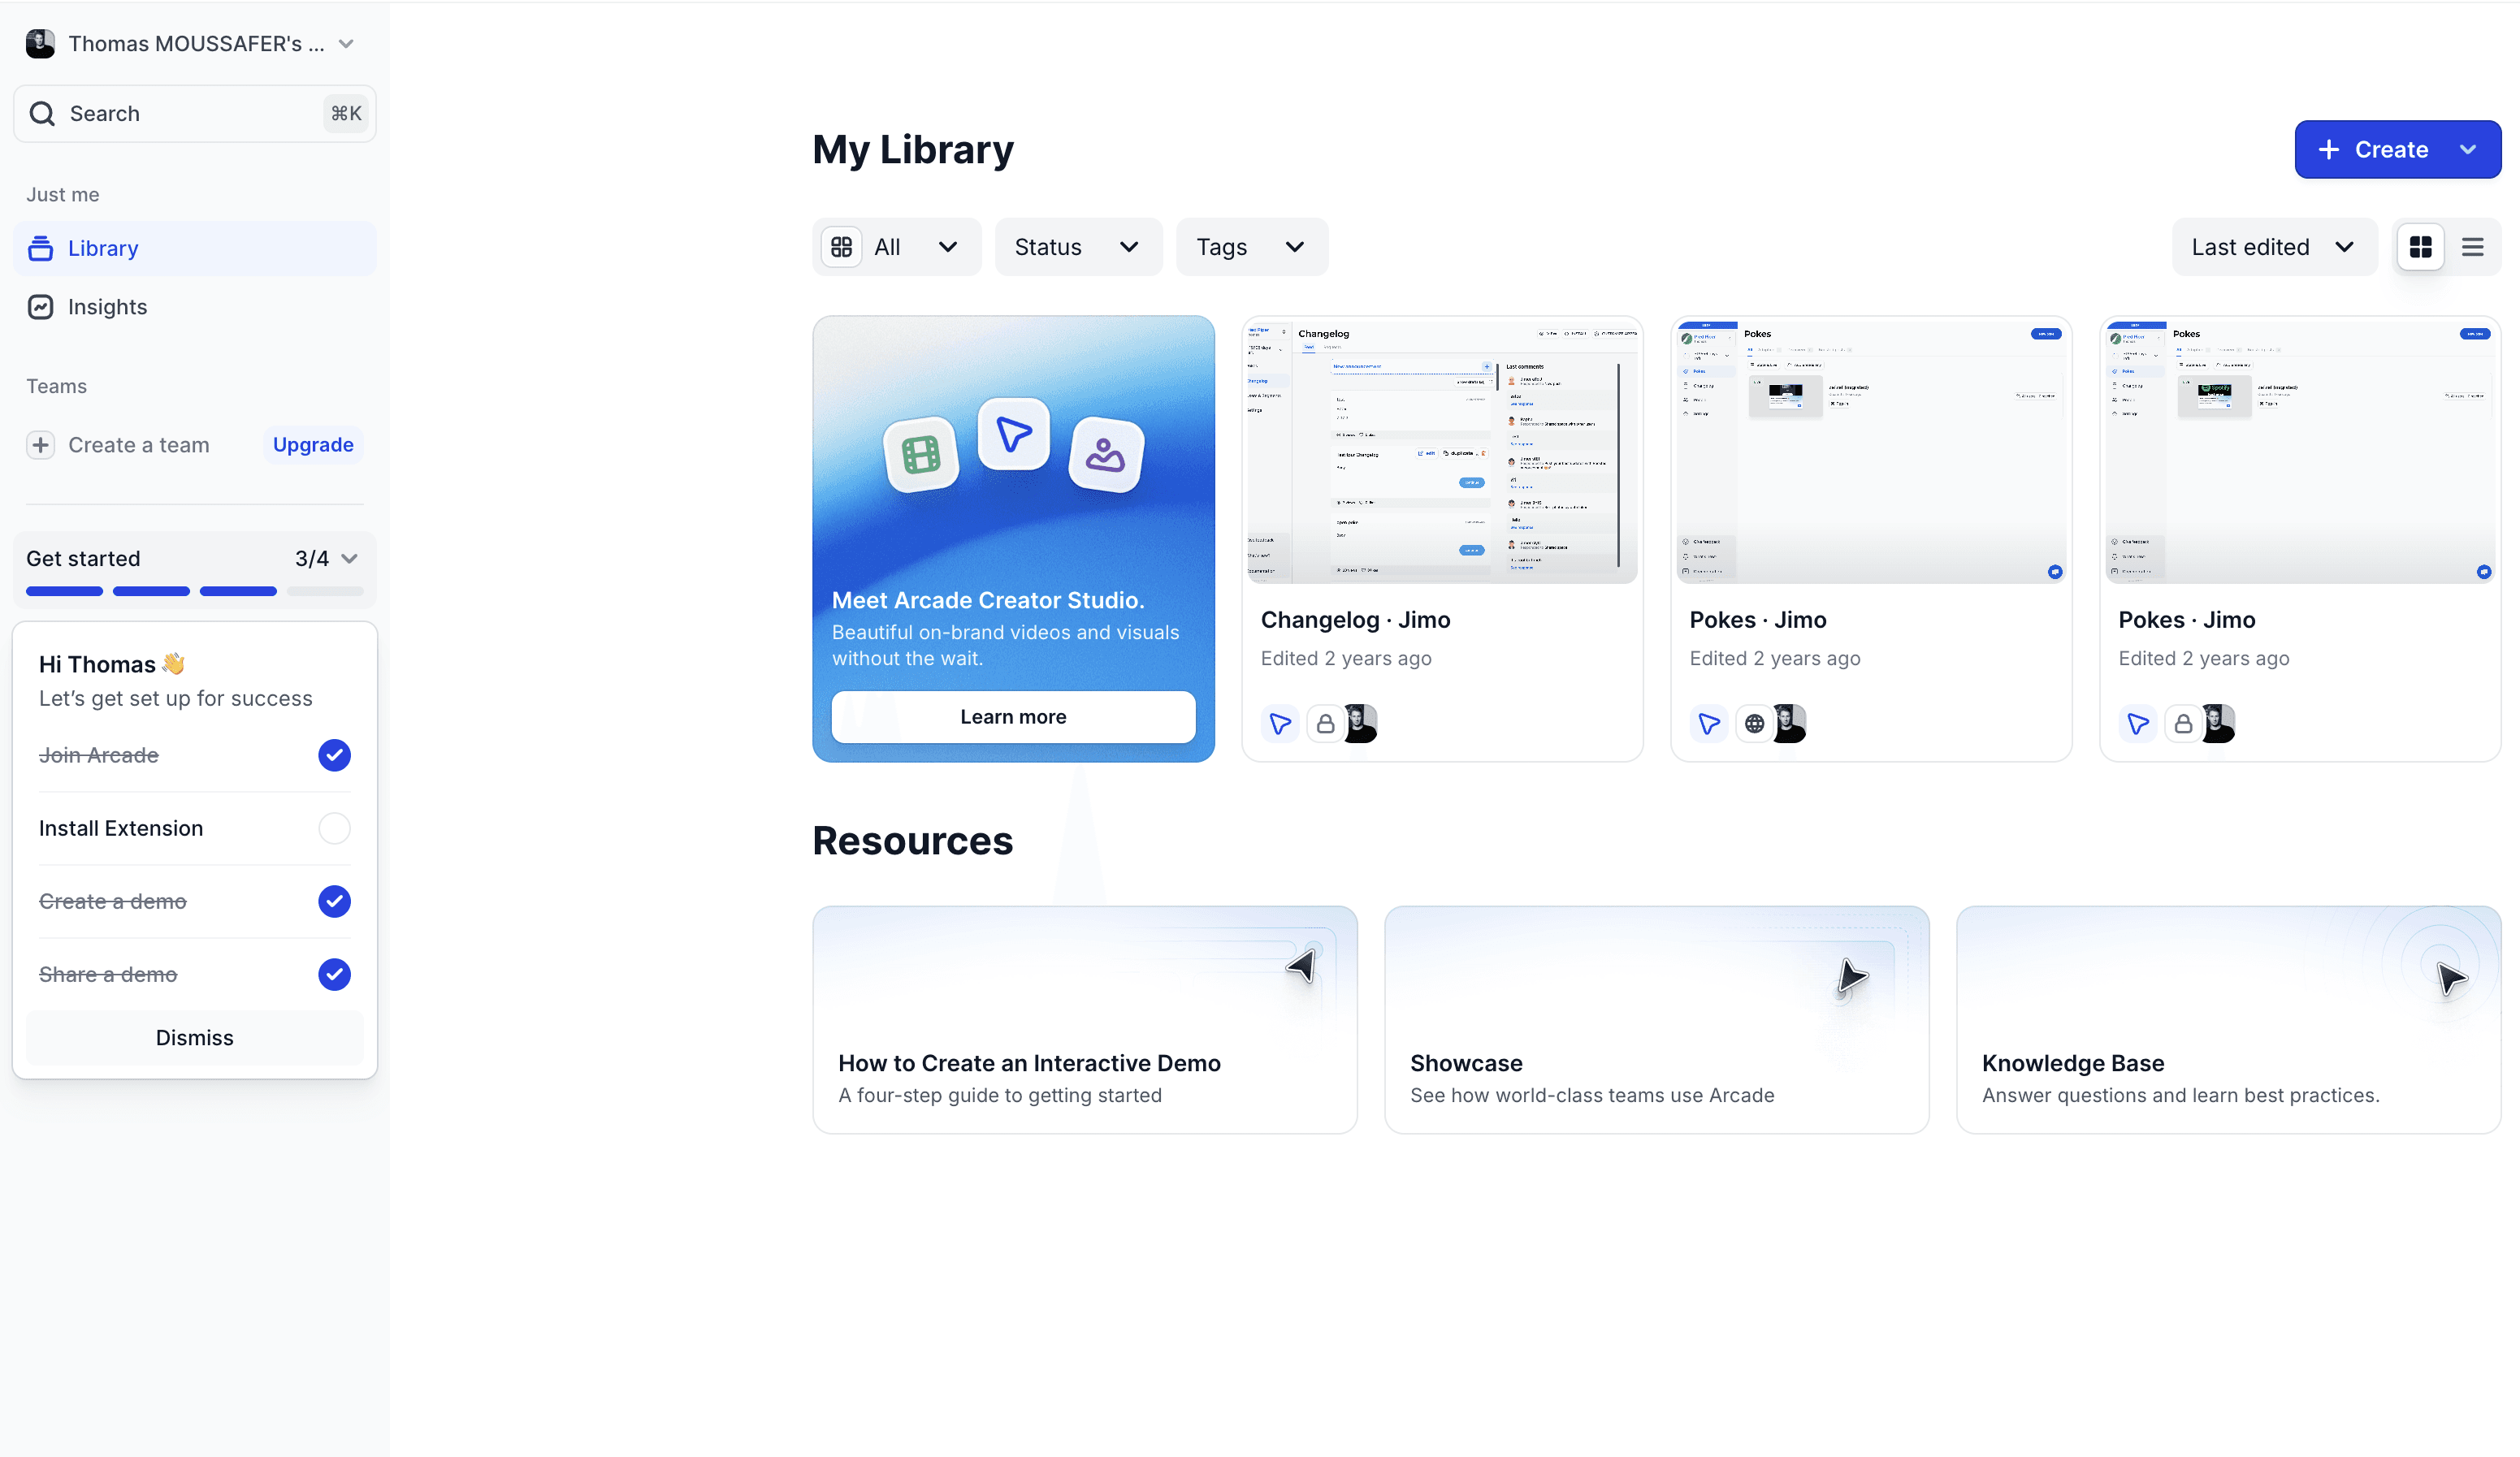The width and height of the screenshot is (2520, 1457).
Task: Select Insights in the sidebar
Action: (107, 307)
